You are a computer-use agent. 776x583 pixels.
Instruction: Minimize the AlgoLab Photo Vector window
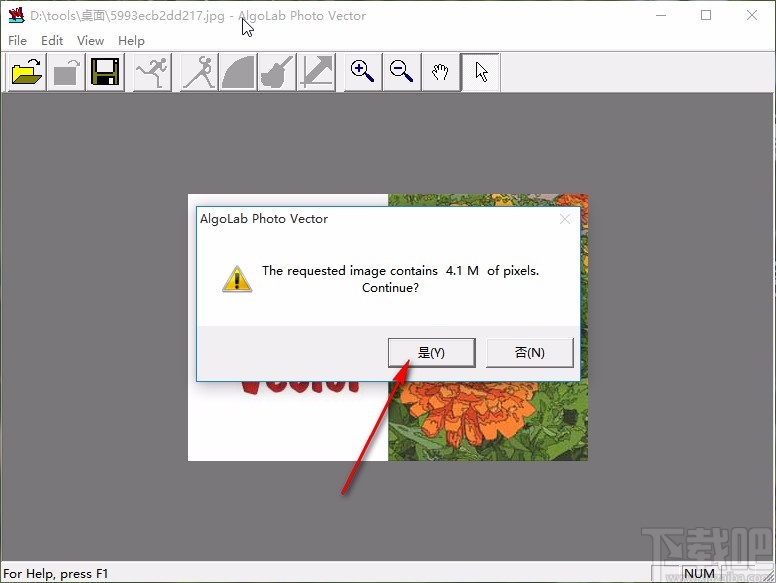pyautogui.click(x=661, y=15)
